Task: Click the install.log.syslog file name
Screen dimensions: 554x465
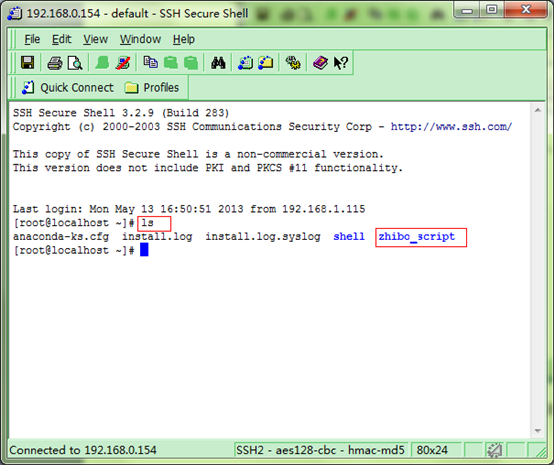Action: (x=263, y=236)
